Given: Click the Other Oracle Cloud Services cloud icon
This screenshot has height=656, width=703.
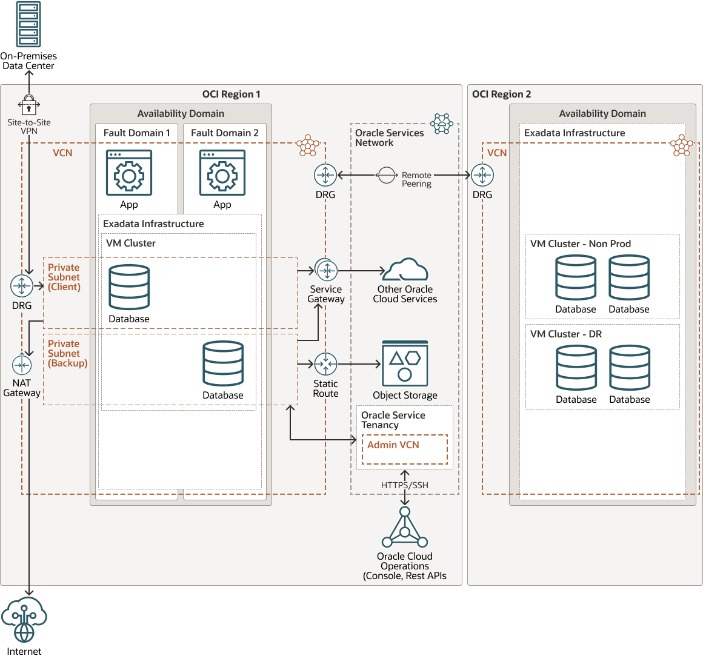Looking at the screenshot, I should [407, 269].
